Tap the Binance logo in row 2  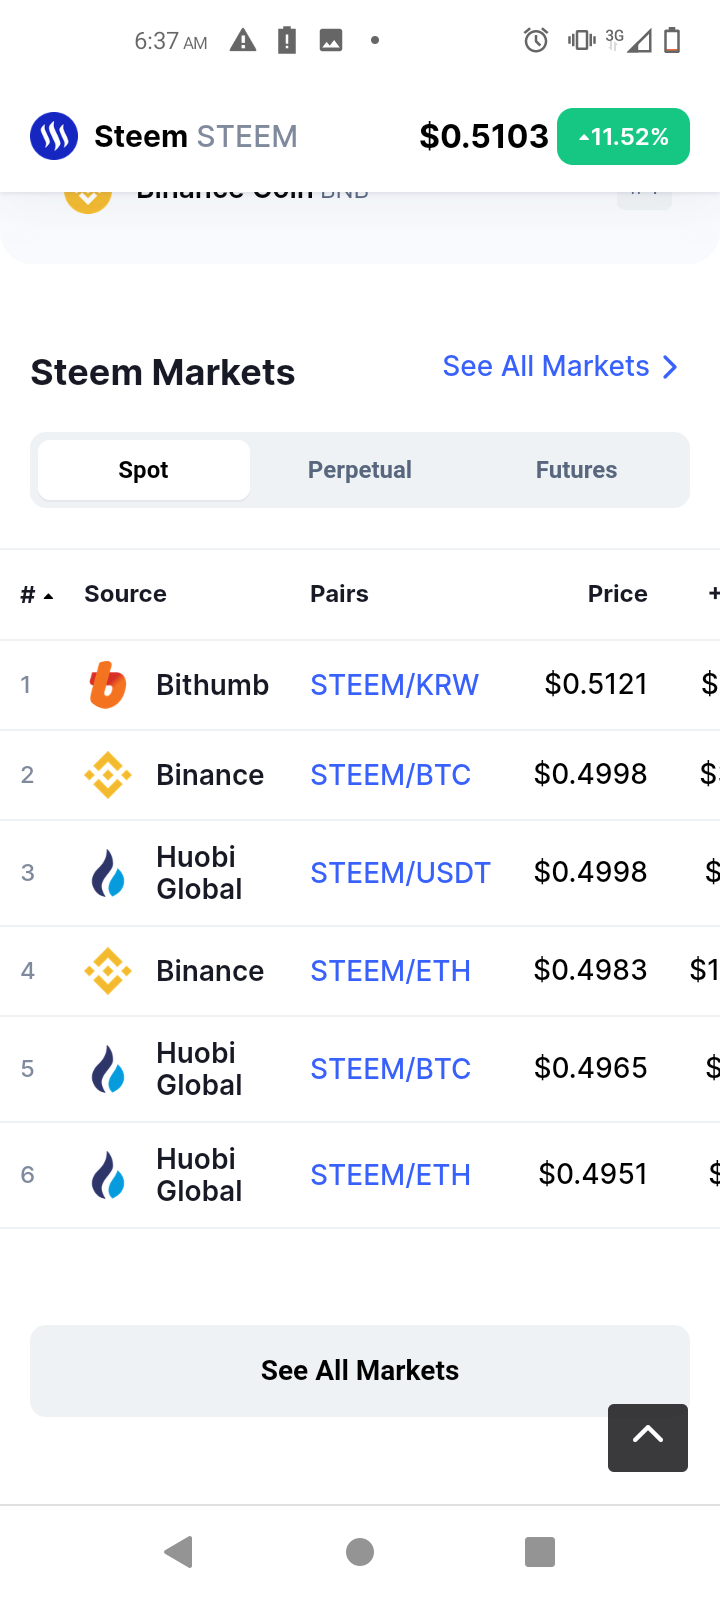pos(108,775)
